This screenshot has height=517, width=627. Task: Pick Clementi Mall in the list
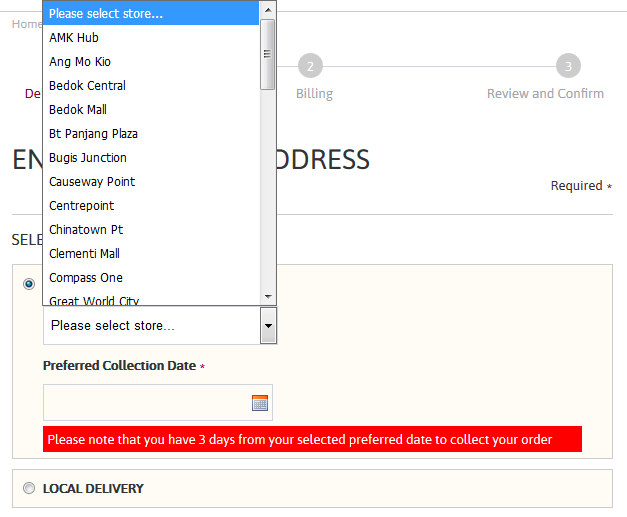(x=84, y=254)
